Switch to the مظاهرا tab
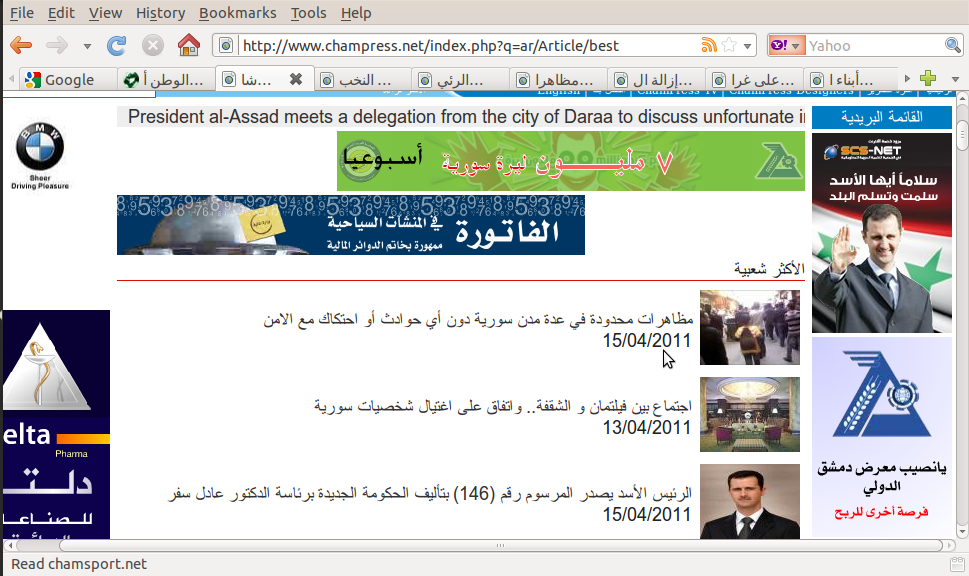 [x=559, y=79]
